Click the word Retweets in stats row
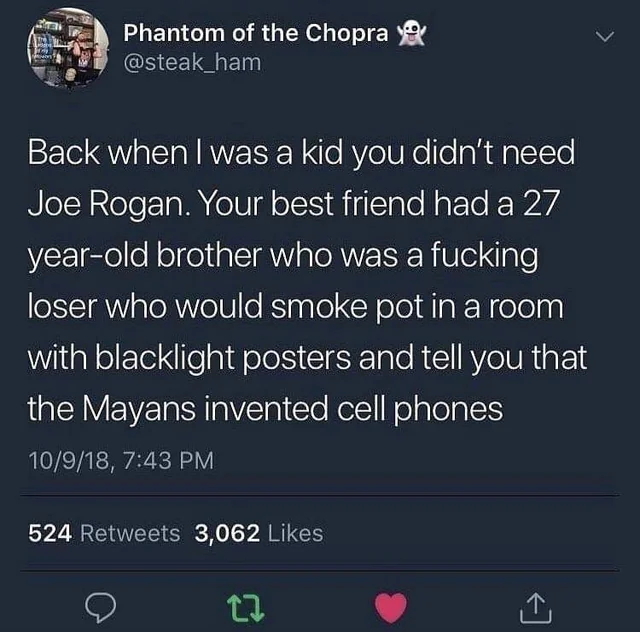Screen dimensions: 640x632 click(130, 533)
